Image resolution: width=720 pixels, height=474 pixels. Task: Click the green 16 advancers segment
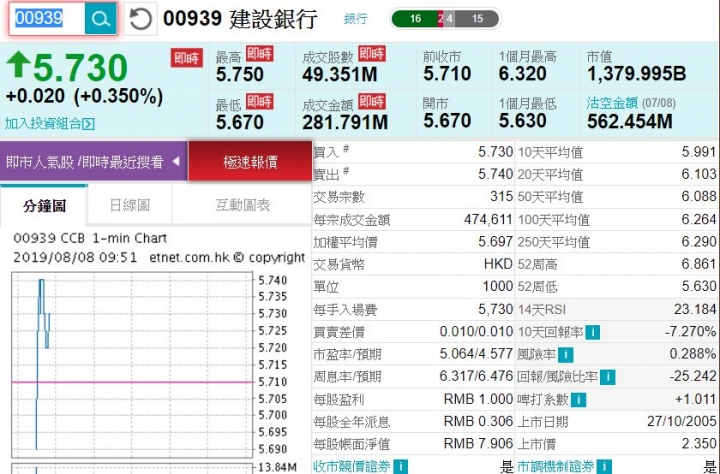coord(414,19)
